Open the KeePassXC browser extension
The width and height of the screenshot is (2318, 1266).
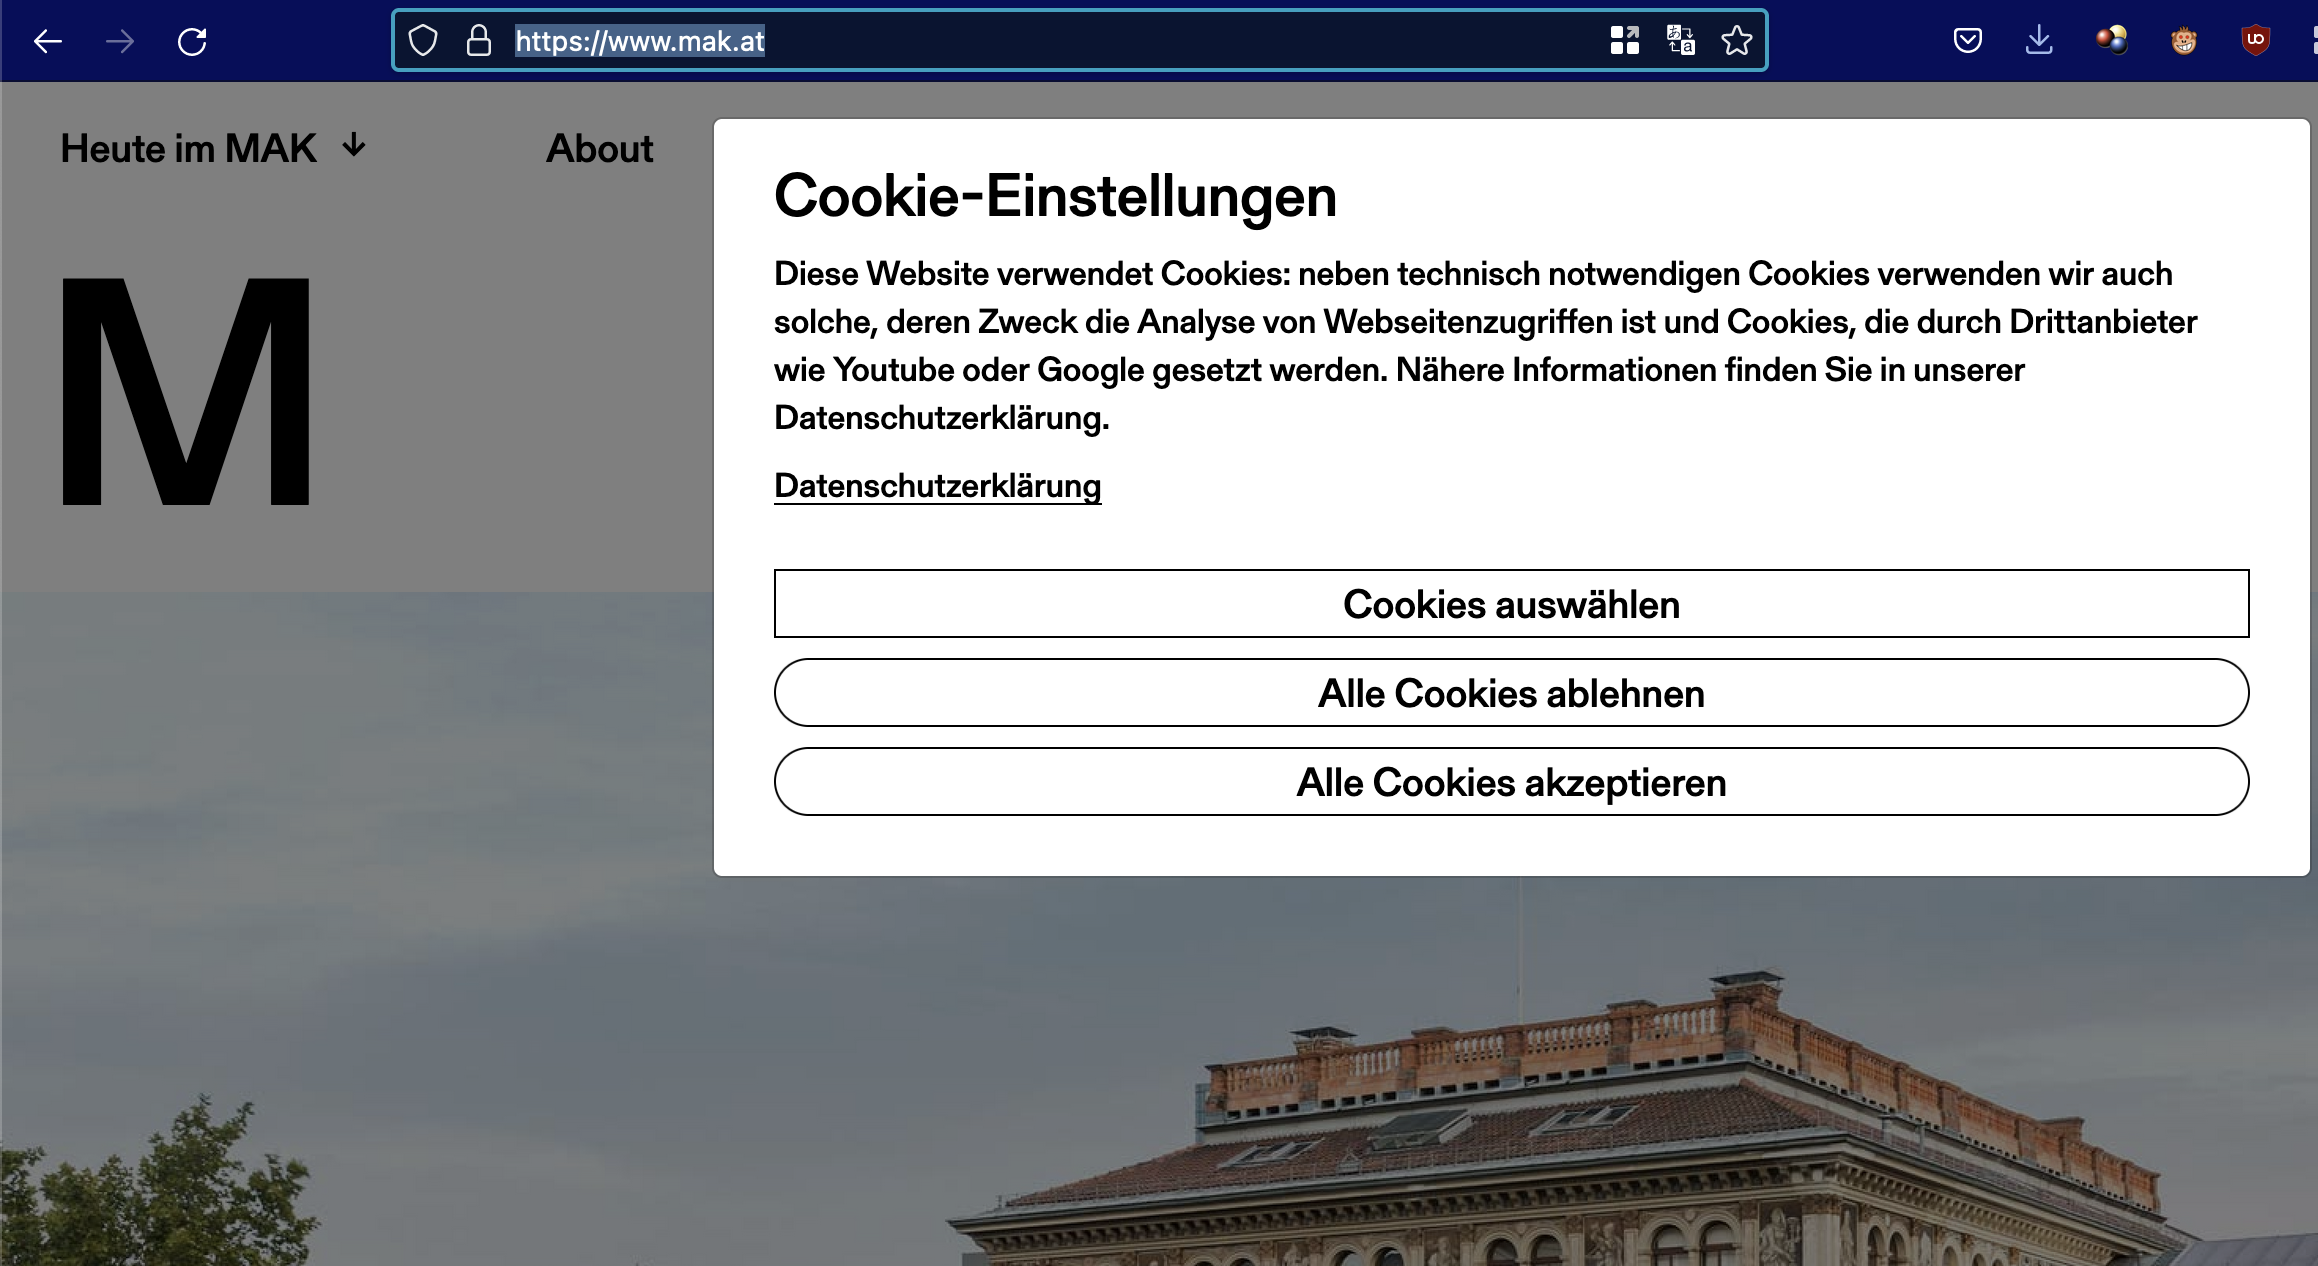[2112, 40]
